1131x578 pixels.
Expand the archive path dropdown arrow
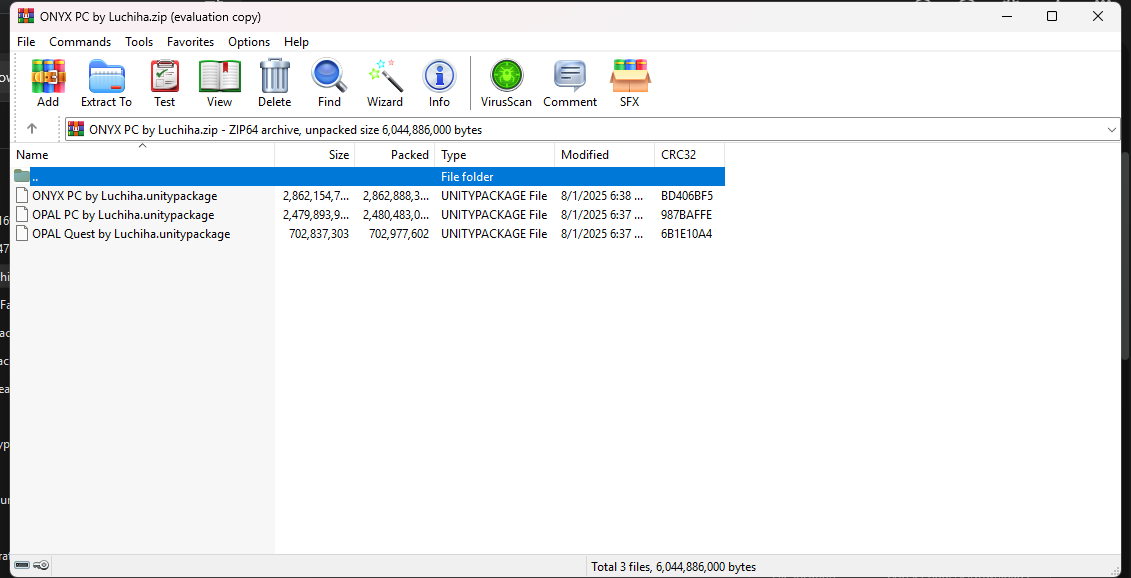pos(1112,130)
